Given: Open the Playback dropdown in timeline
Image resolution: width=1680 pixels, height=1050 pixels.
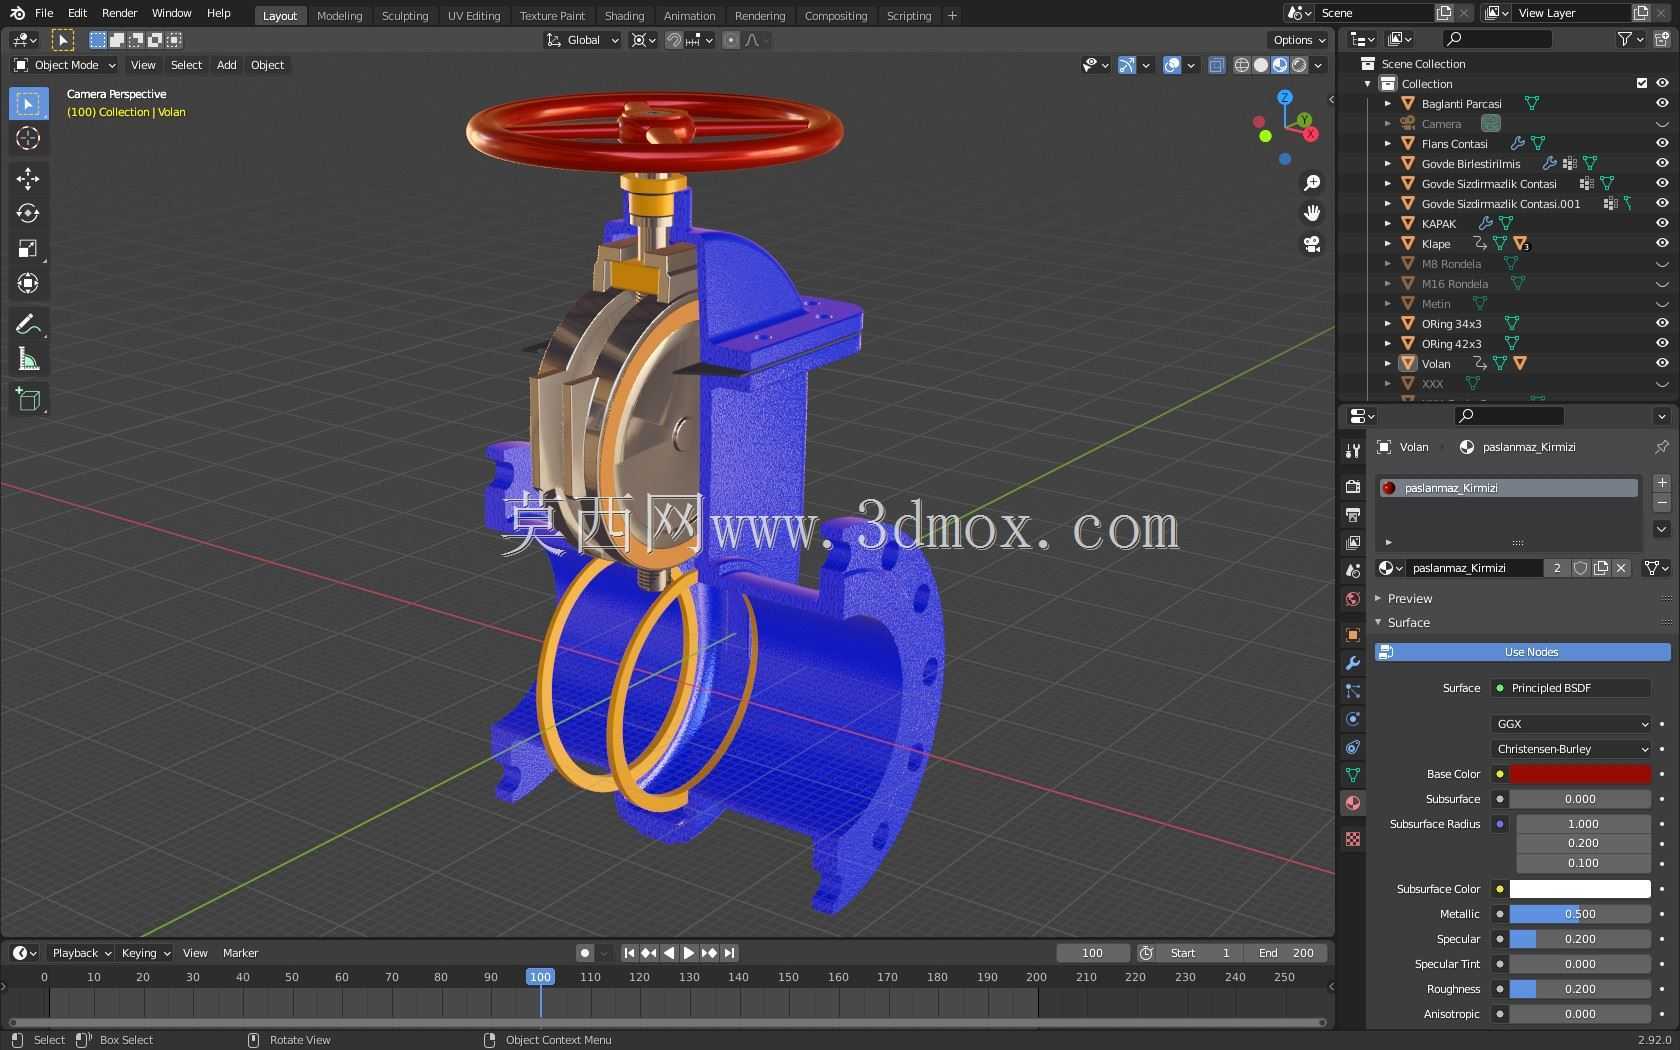Looking at the screenshot, I should (81, 953).
